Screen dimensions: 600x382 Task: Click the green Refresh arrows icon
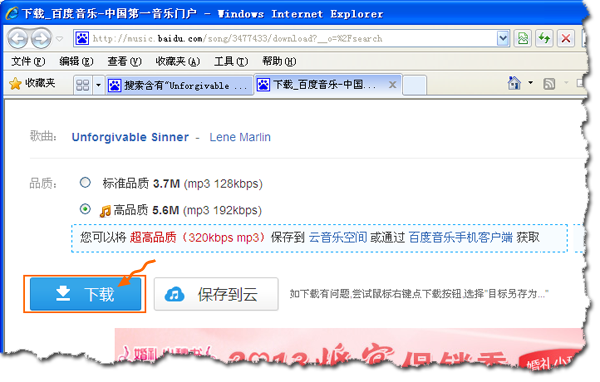coord(544,38)
